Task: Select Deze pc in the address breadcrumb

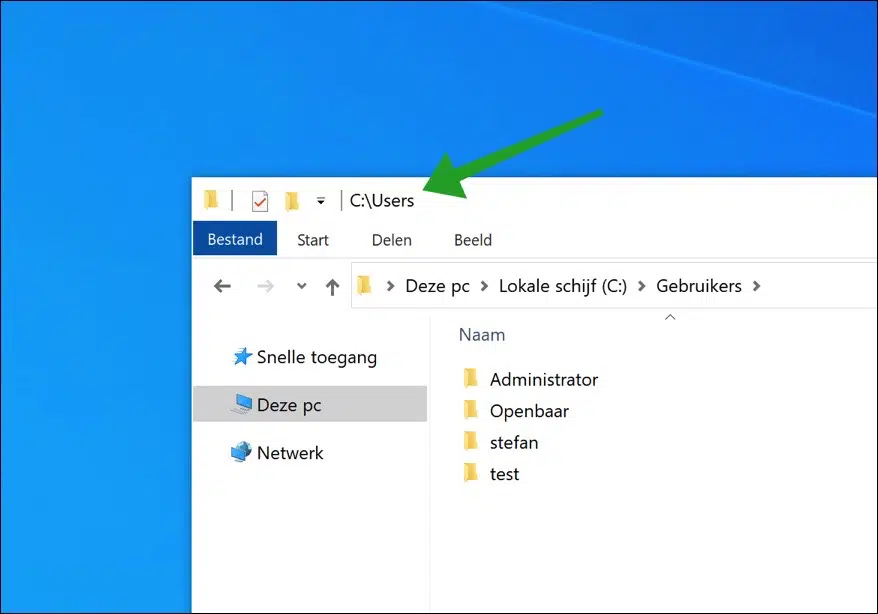Action: (437, 286)
